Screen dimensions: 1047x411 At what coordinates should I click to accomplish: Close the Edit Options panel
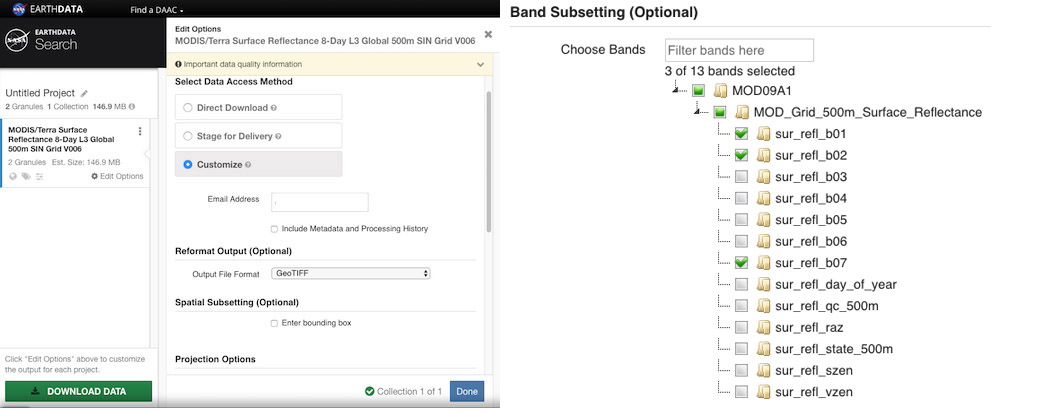[488, 34]
